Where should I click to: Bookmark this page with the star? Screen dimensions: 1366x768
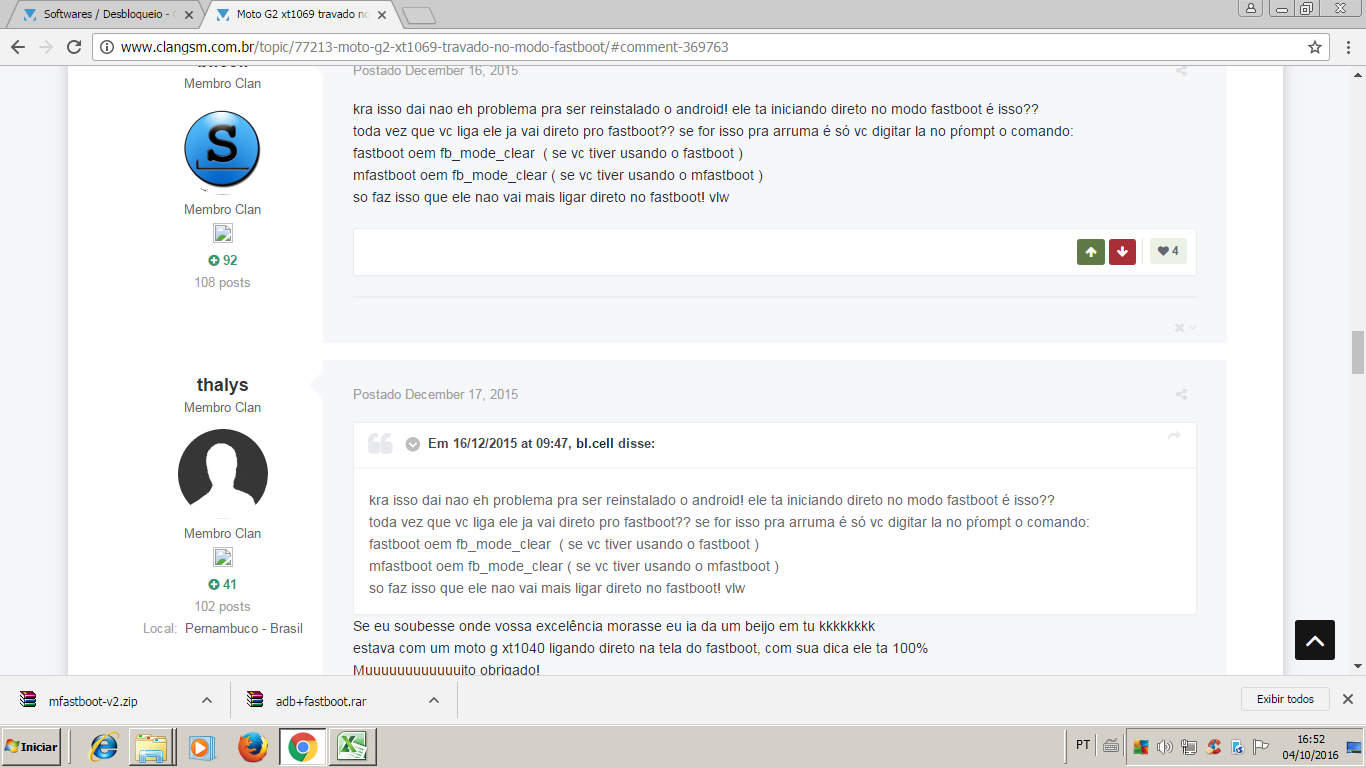pyautogui.click(x=1315, y=47)
